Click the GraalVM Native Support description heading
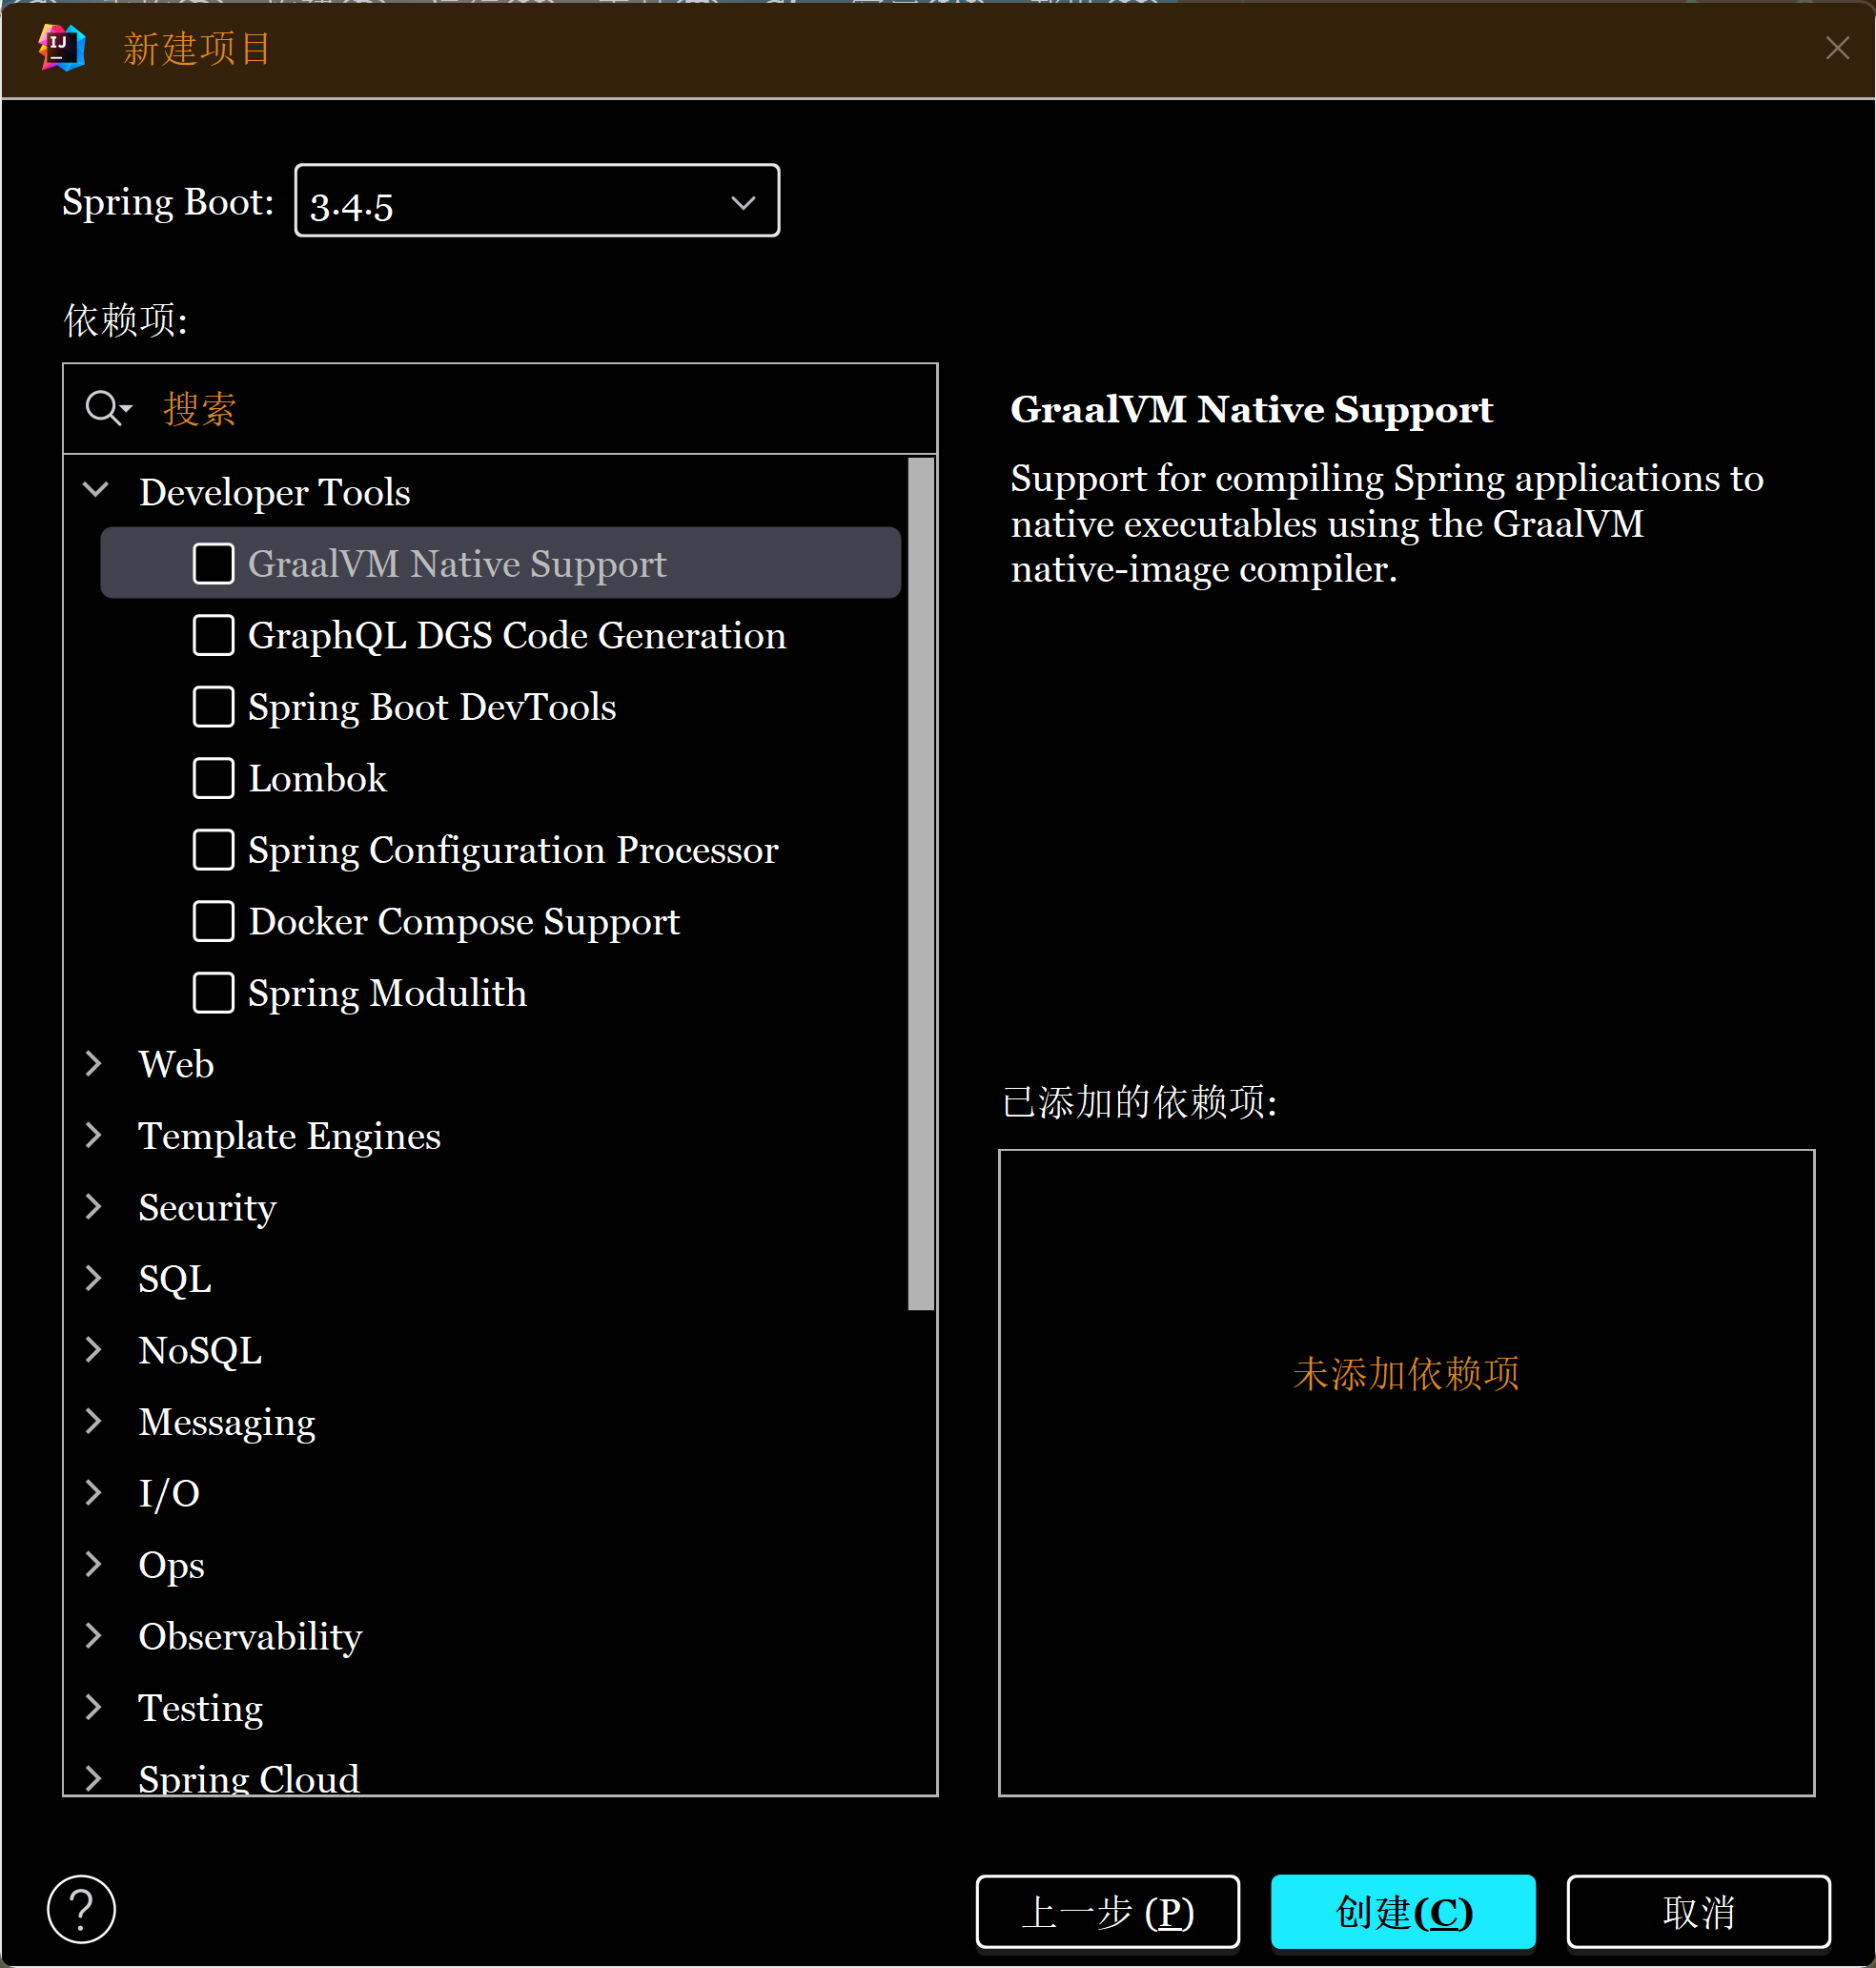 pyautogui.click(x=1251, y=410)
